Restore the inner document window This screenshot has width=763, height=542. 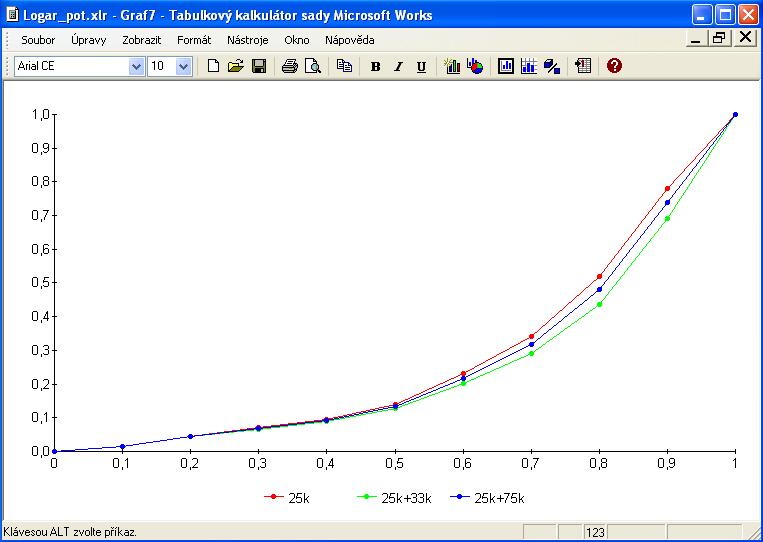coord(719,38)
